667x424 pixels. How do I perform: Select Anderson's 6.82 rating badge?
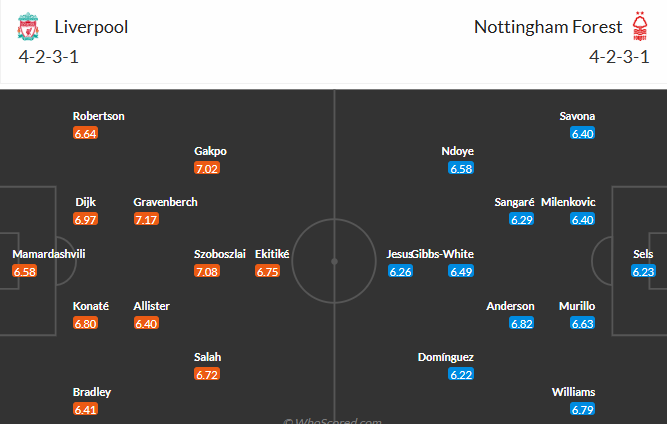(522, 323)
